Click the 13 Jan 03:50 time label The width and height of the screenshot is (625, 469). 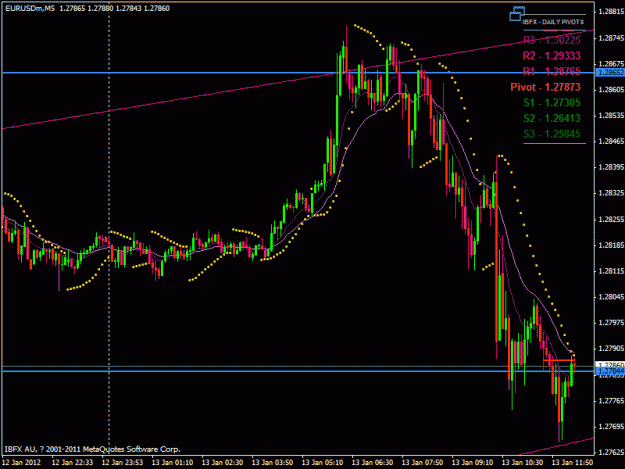[273, 463]
